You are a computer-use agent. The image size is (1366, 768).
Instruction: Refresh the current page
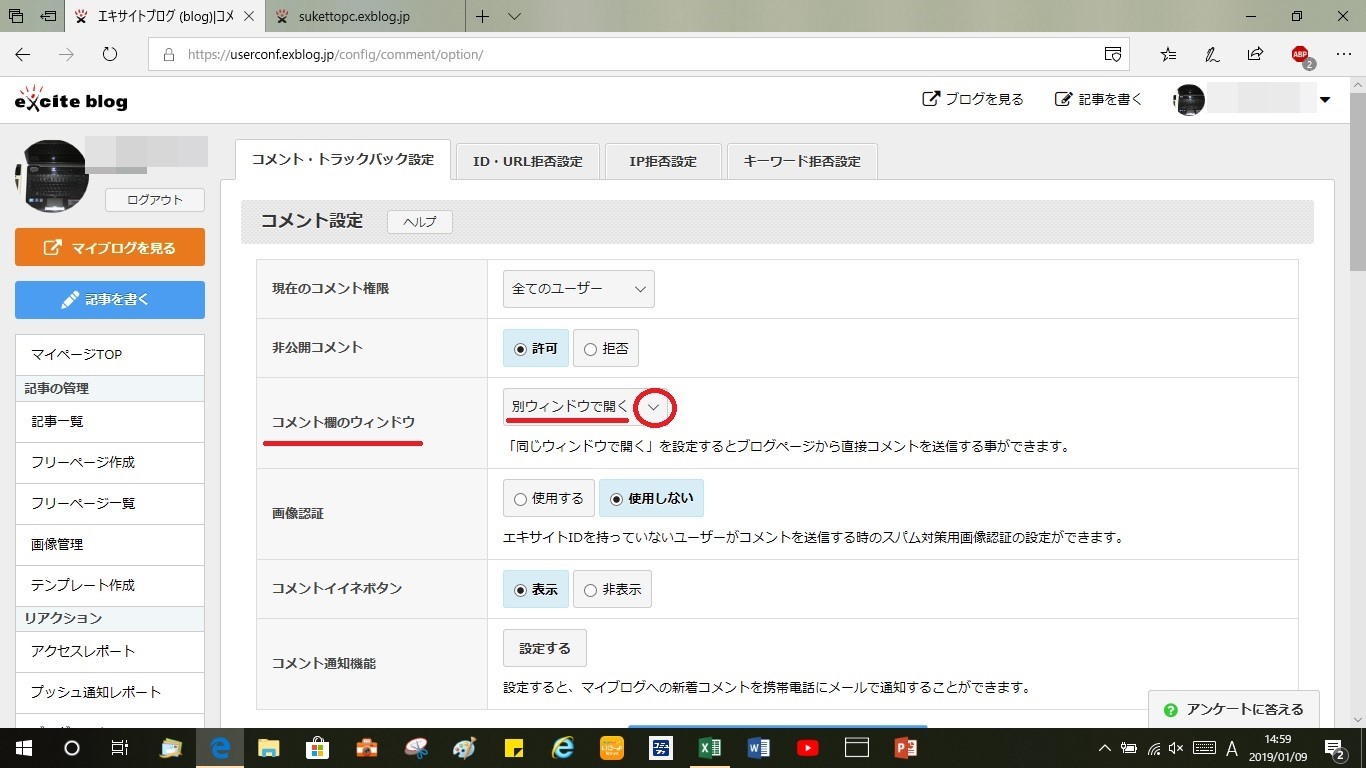pos(110,54)
